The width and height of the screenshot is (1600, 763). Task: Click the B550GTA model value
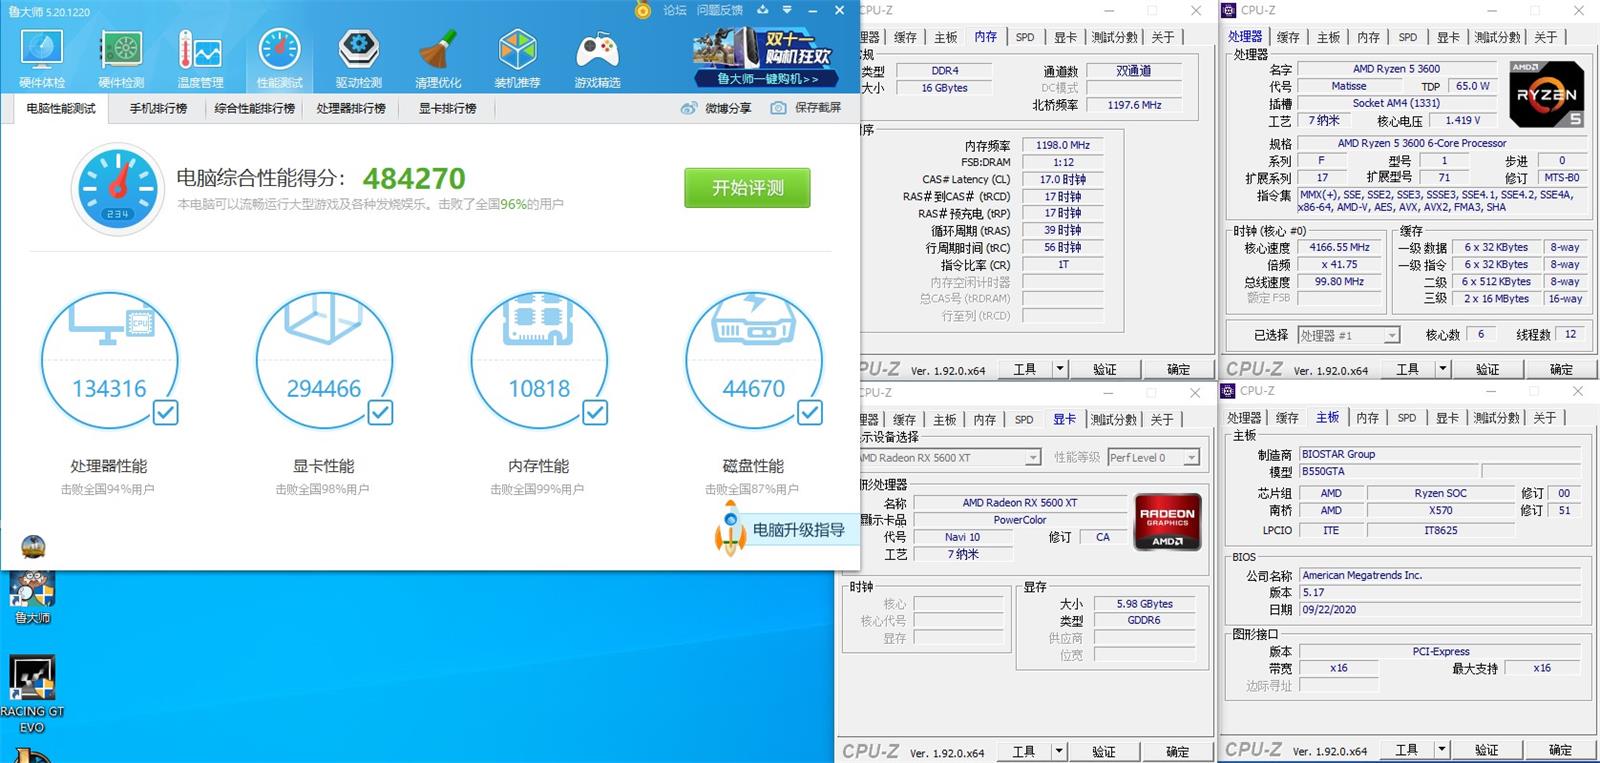click(1388, 471)
